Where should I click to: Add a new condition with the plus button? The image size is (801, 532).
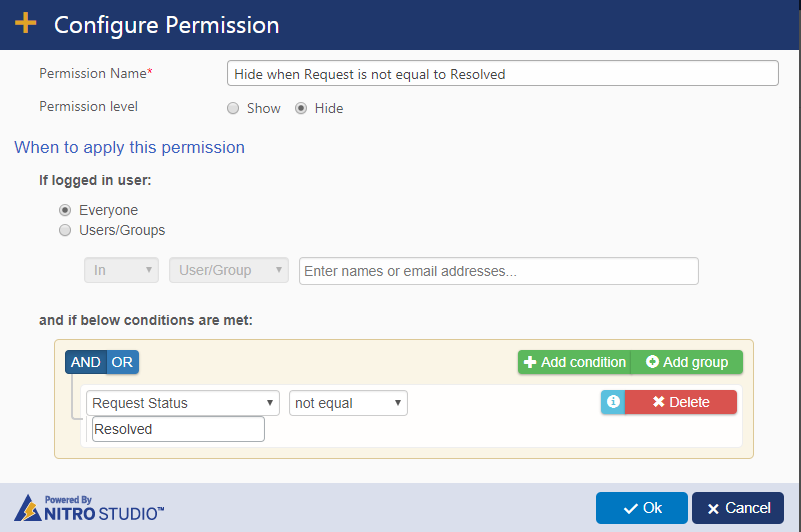point(575,362)
